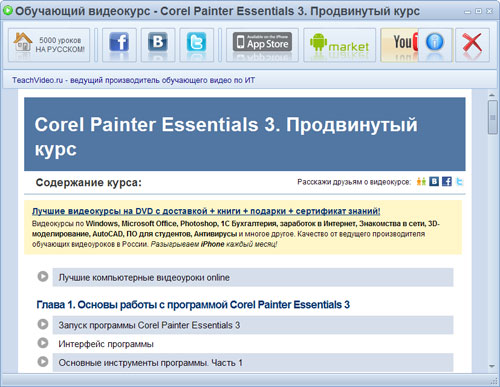Play Запуск программы lesson icon
This screenshot has width=500, height=387.
[x=43, y=324]
